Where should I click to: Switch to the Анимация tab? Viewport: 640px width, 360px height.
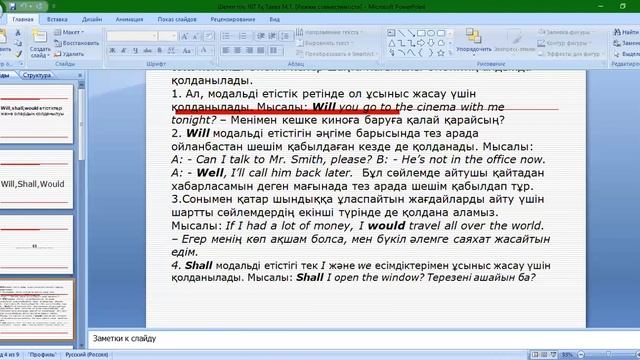coord(129,19)
